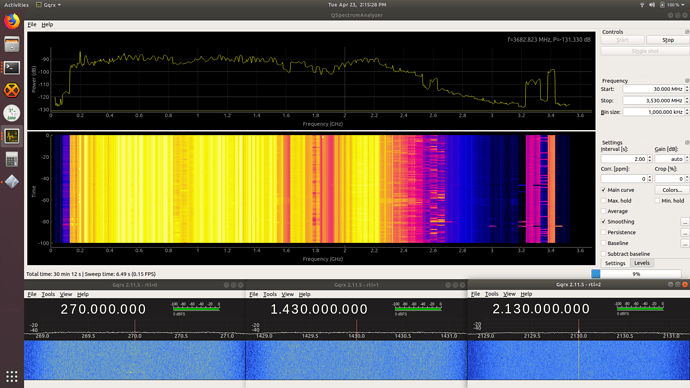Screen dimensions: 690x388
Task: Toggle the Main curve checkbox
Action: point(604,190)
